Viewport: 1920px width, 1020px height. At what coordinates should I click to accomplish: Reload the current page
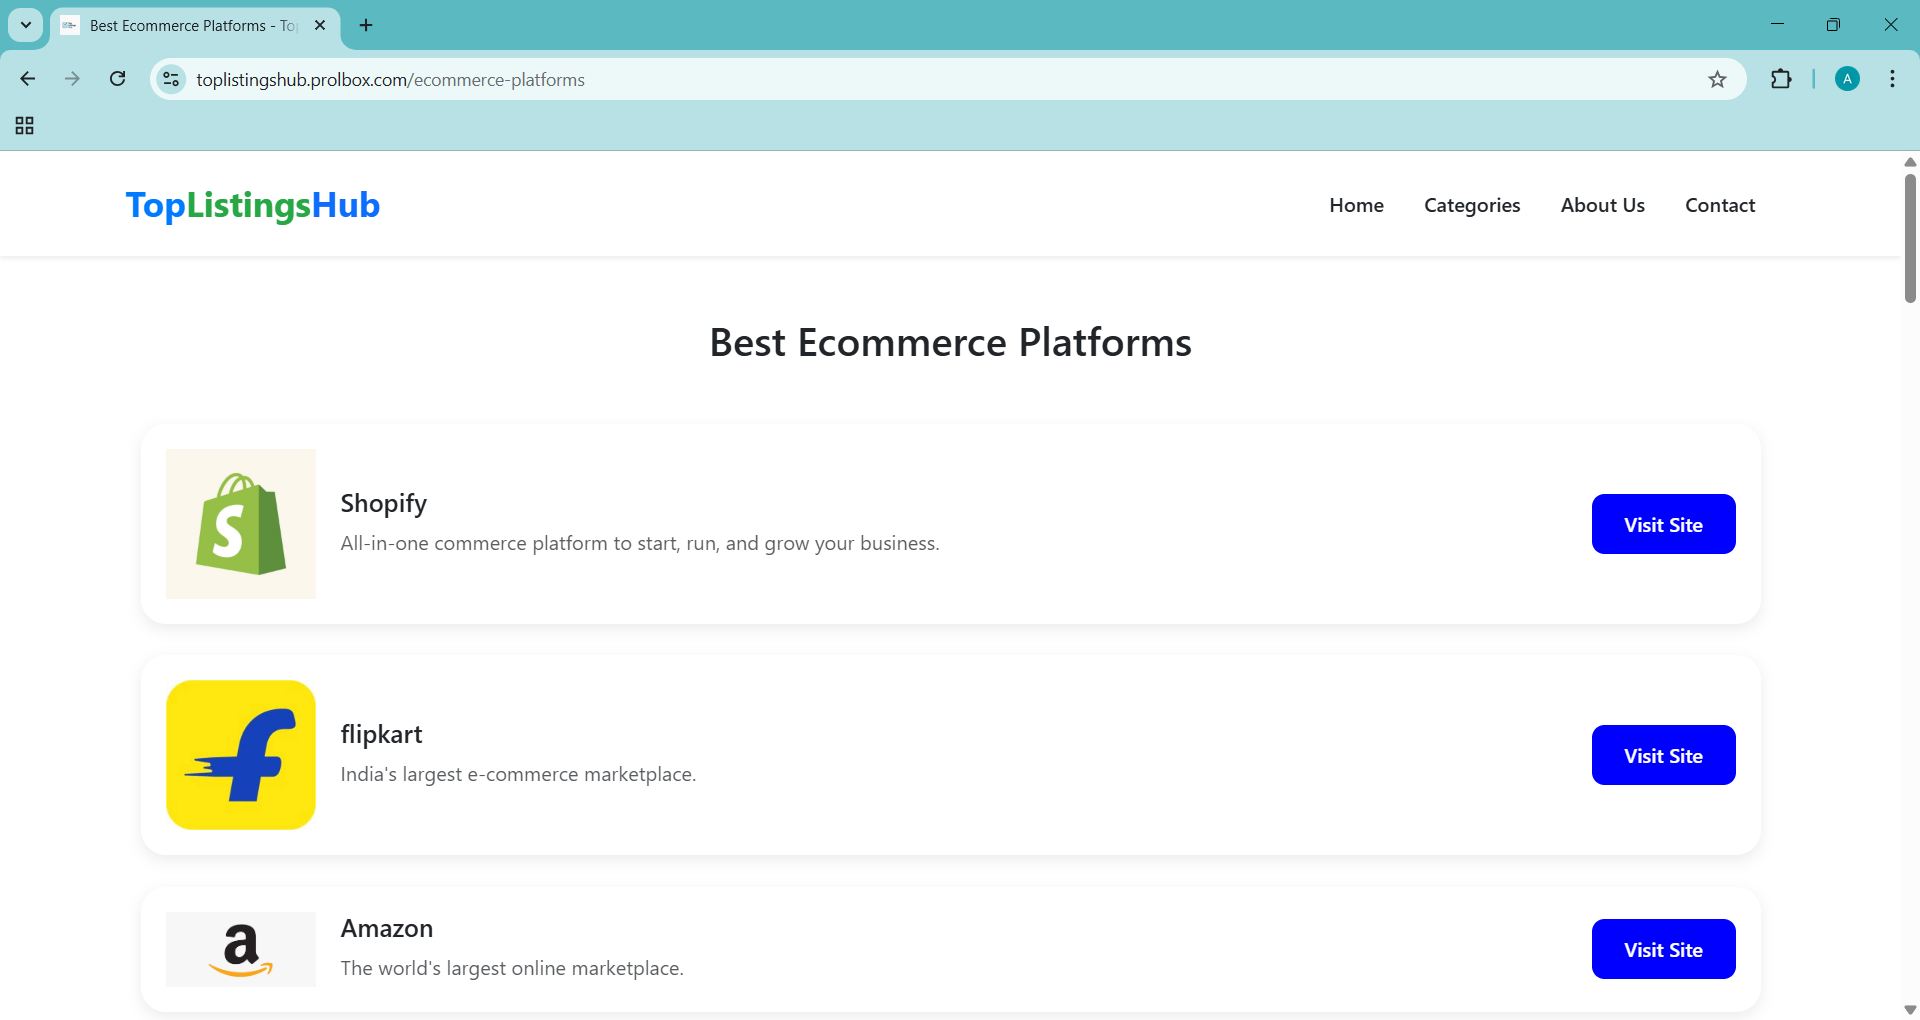pyautogui.click(x=117, y=79)
